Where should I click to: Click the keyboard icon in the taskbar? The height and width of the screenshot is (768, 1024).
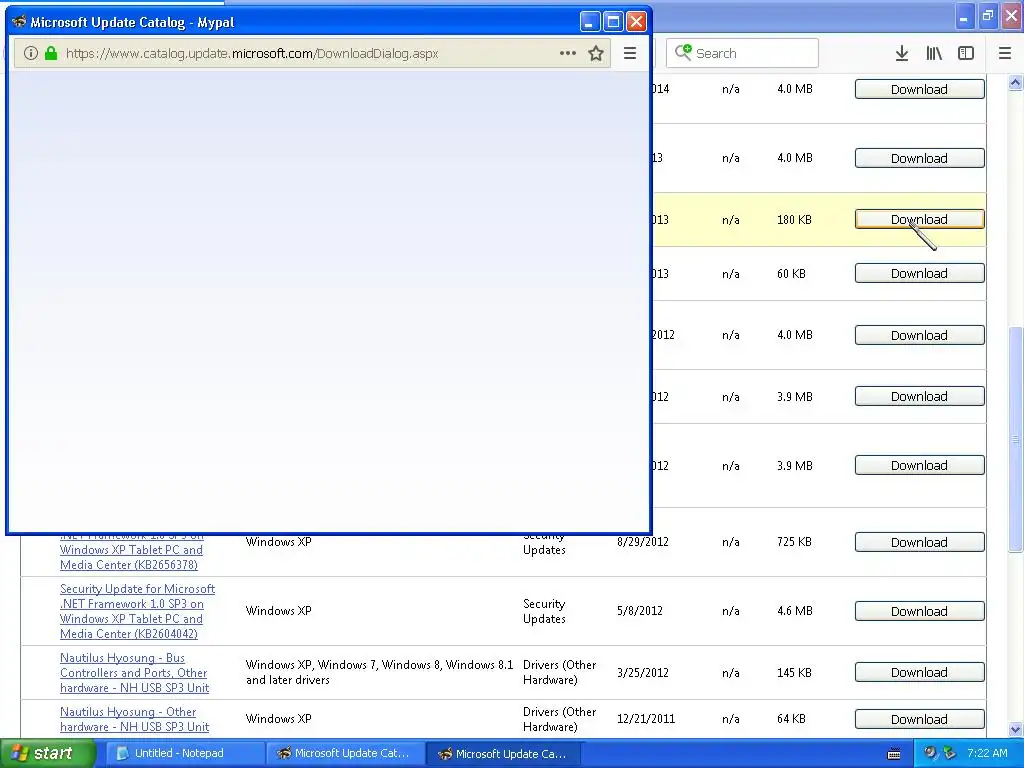[x=894, y=754]
